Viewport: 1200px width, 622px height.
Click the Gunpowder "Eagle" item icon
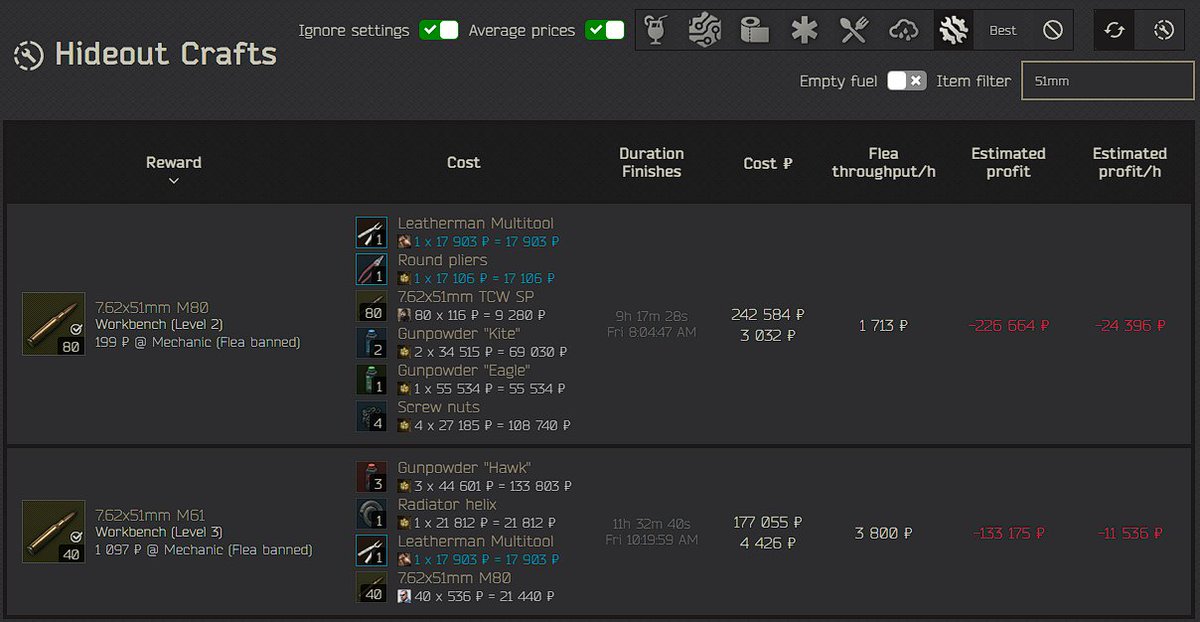(371, 379)
